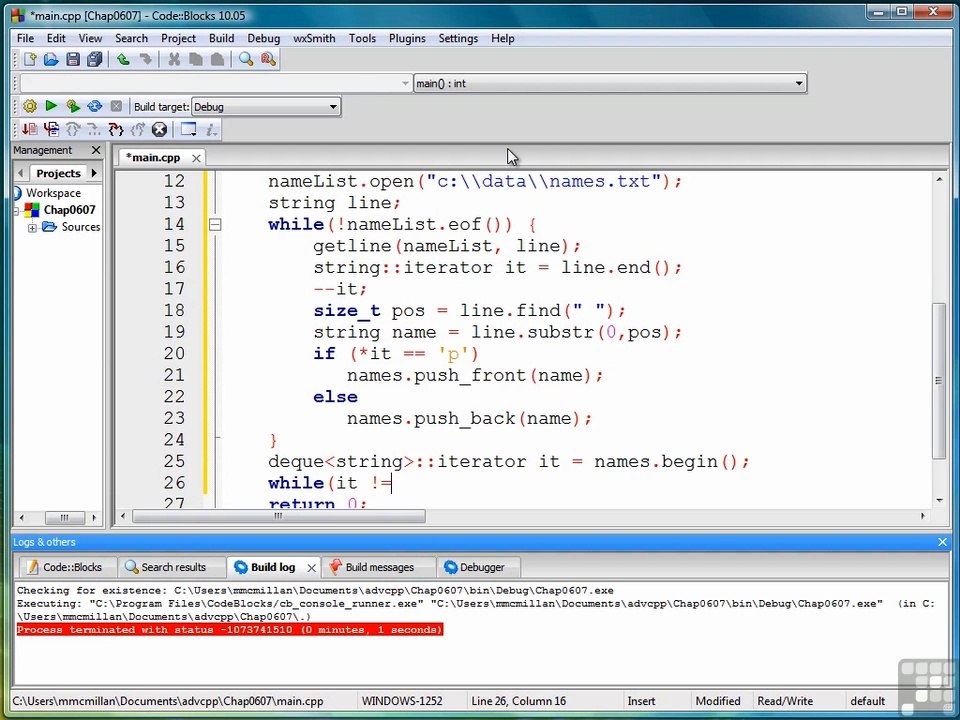Open the Search menu
The height and width of the screenshot is (720, 960).
point(132,38)
